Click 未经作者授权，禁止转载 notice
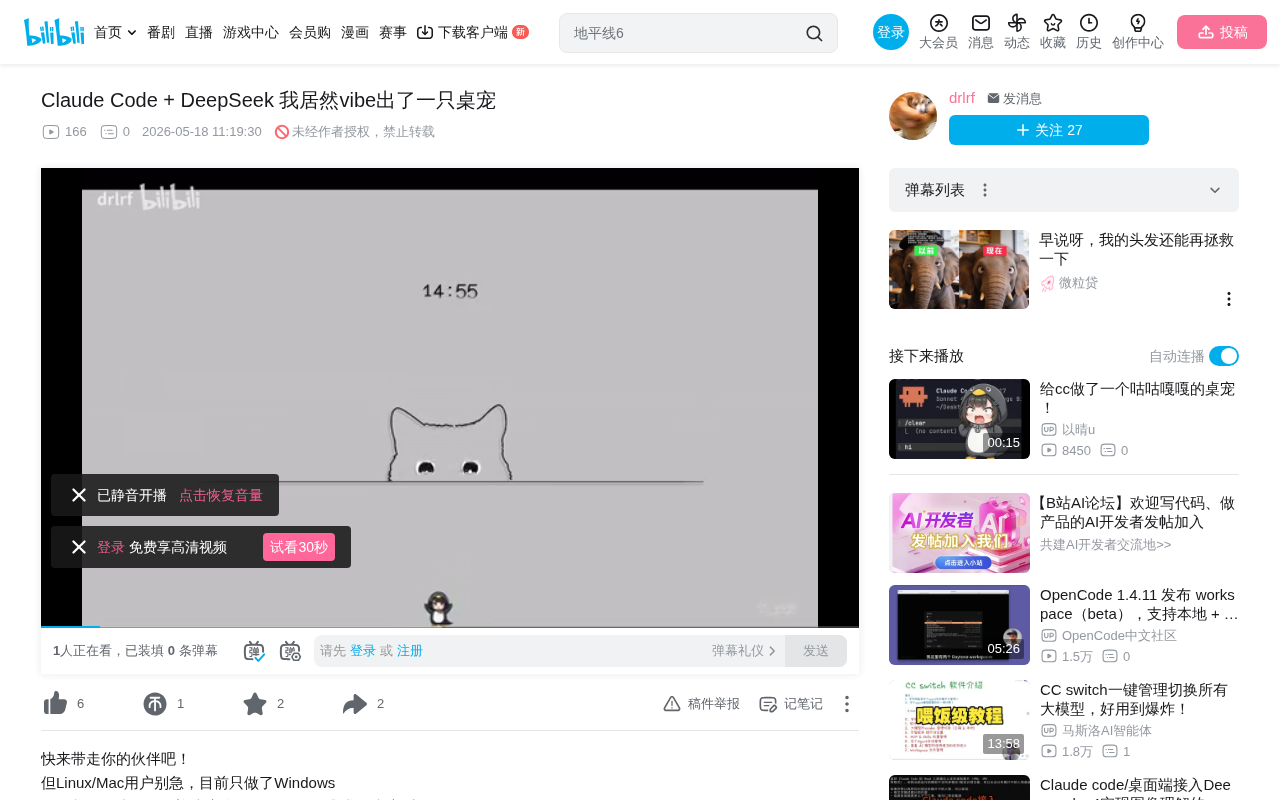 pyautogui.click(x=355, y=132)
